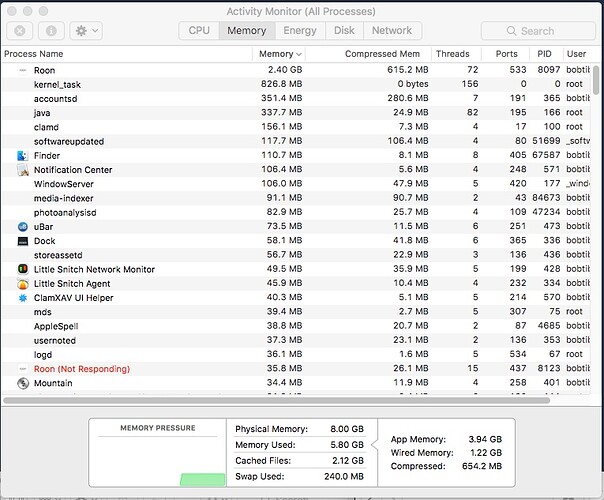Image resolution: width=604 pixels, height=500 pixels.
Task: Select the kernel_task process row
Action: (296, 84)
